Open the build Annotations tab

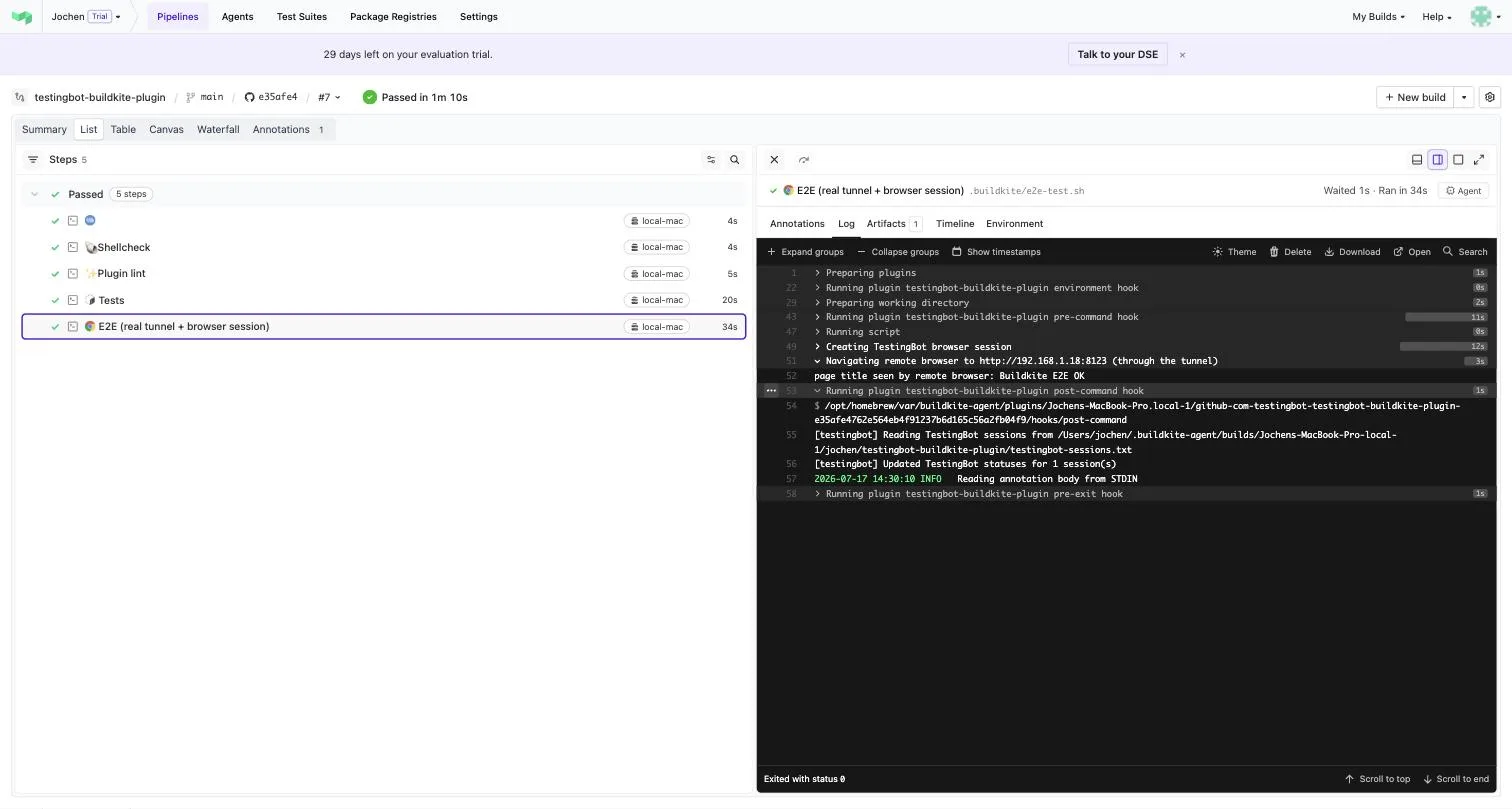(289, 130)
